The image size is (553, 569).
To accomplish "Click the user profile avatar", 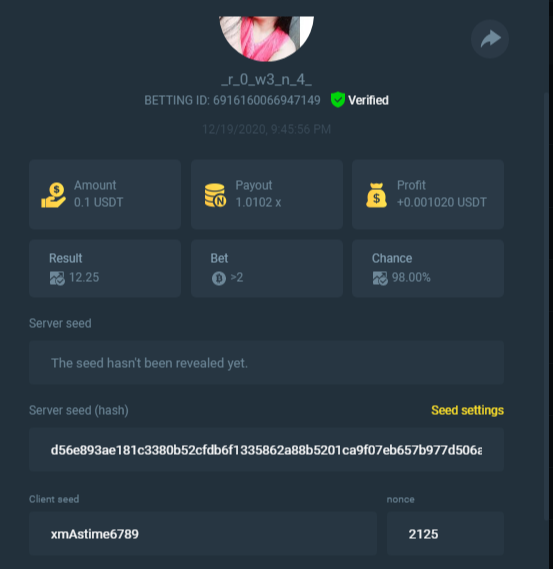I will (266, 38).
